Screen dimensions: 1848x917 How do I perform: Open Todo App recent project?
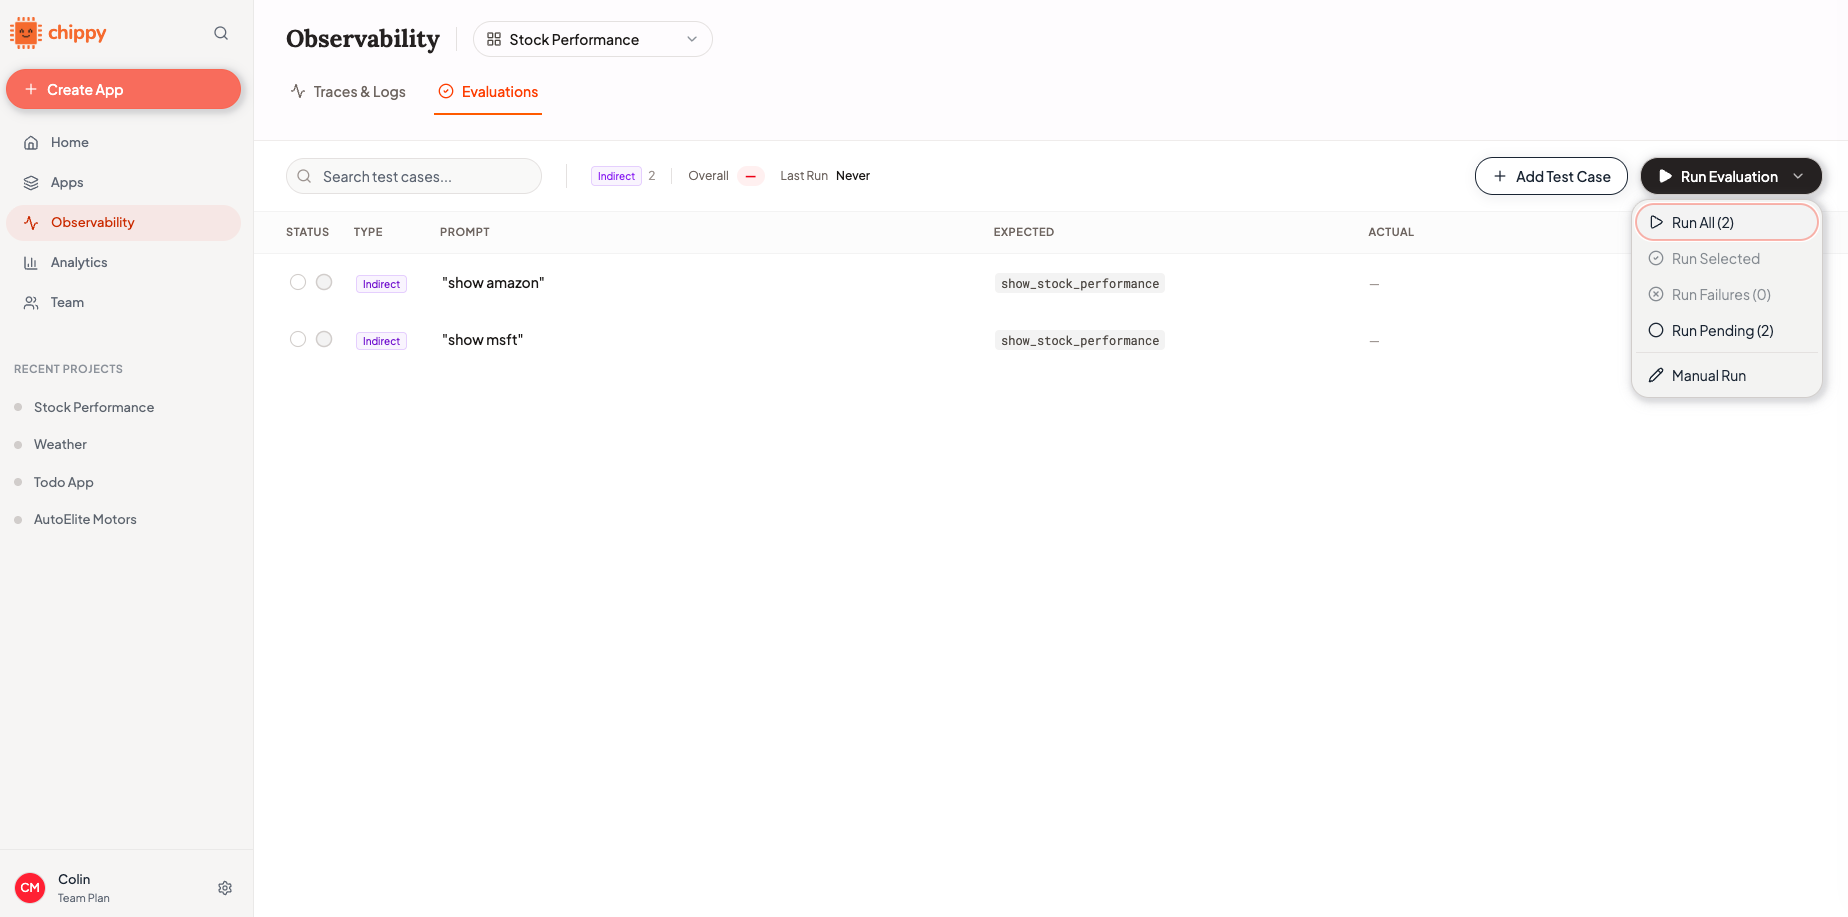64,482
